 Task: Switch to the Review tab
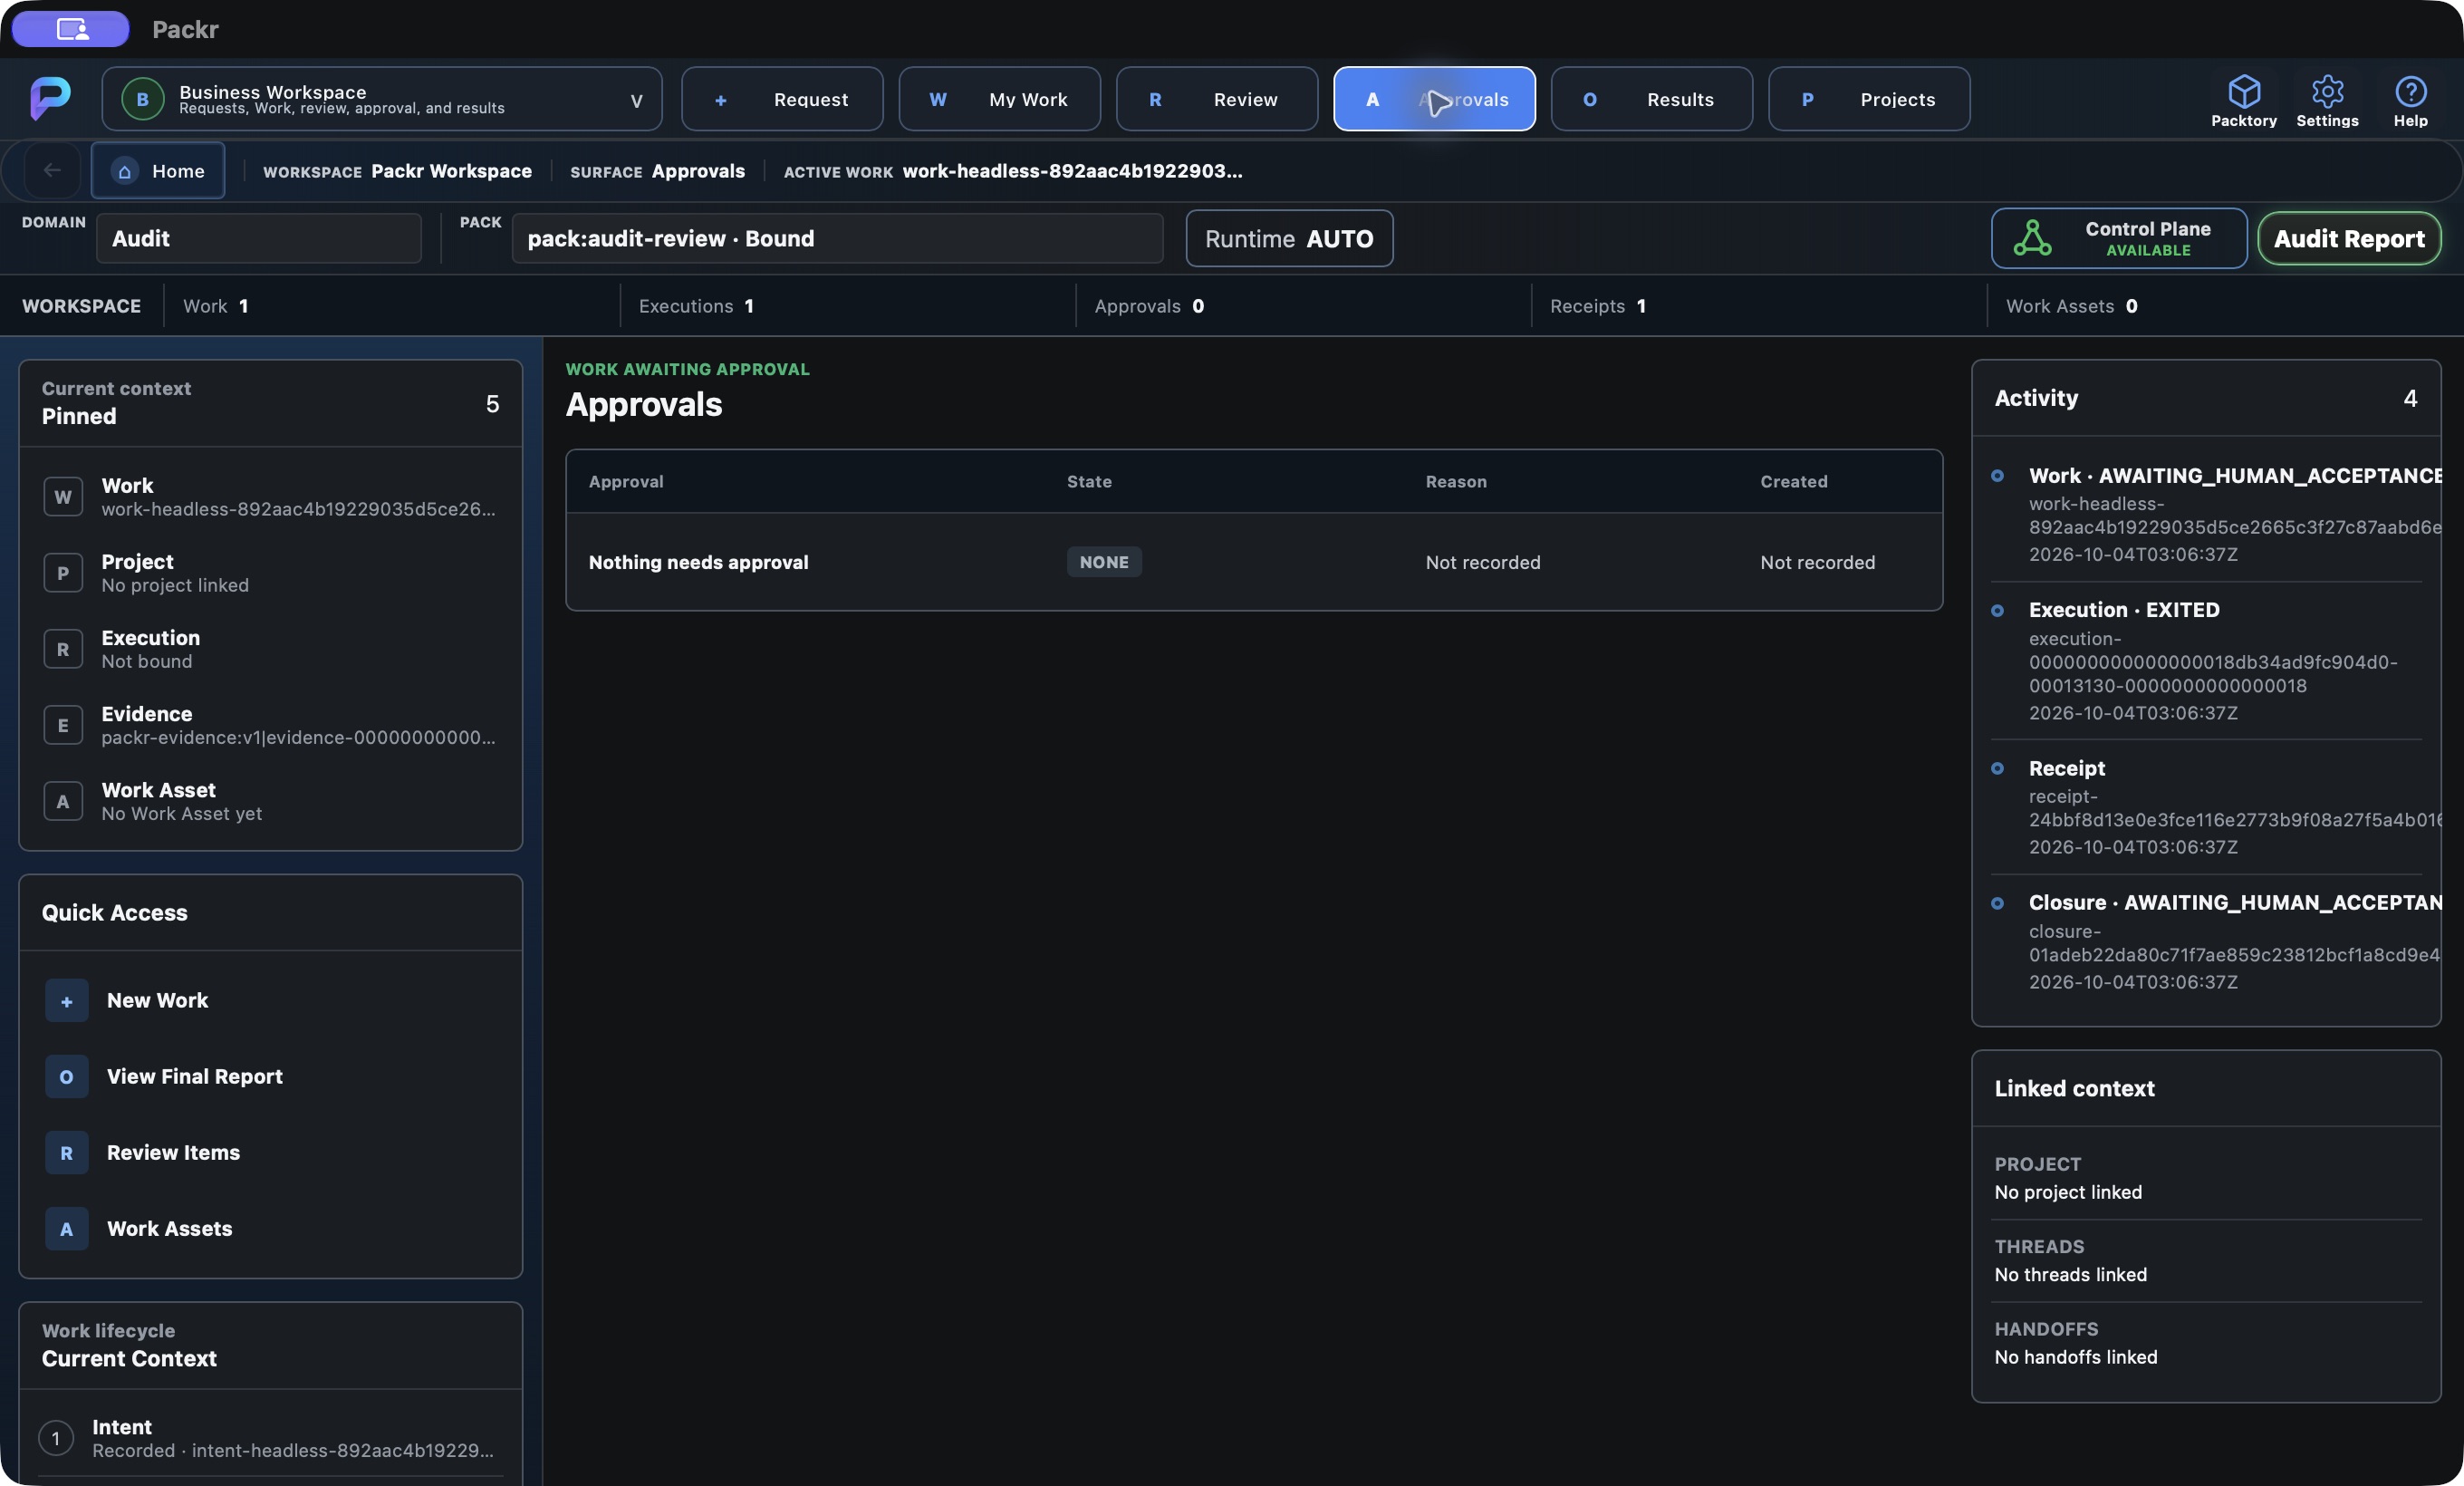[1217, 99]
